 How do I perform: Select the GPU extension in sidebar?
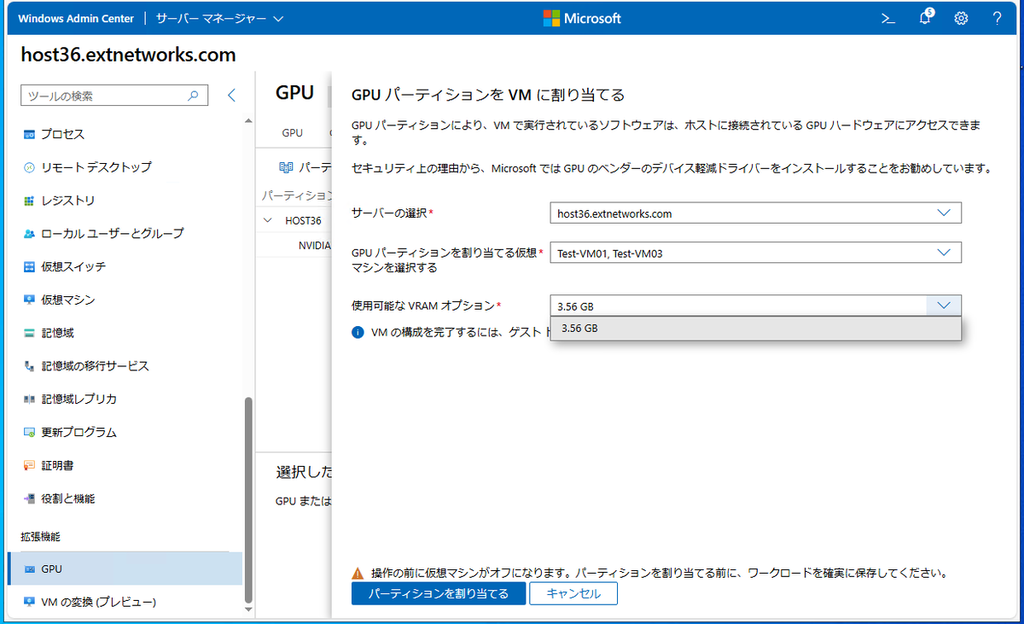(125, 569)
